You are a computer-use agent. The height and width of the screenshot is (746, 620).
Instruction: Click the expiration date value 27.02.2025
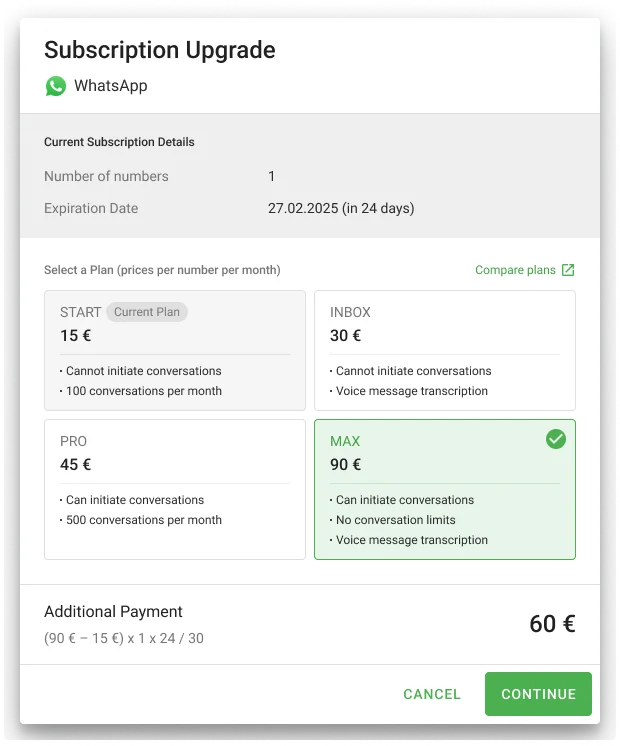[341, 209]
